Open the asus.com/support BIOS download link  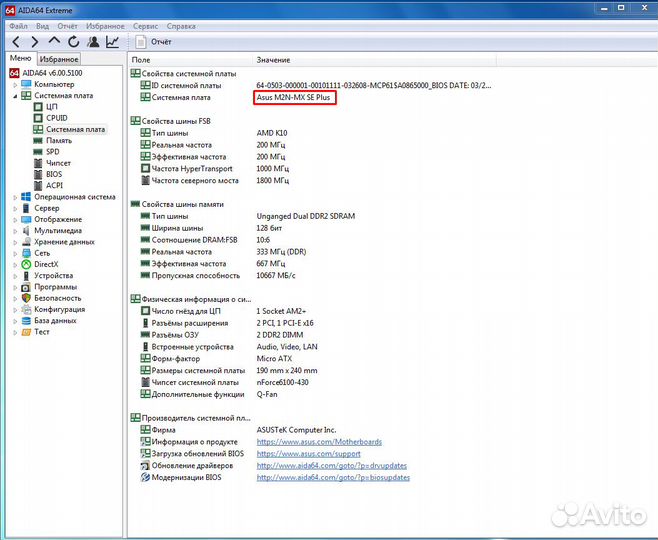click(308, 454)
